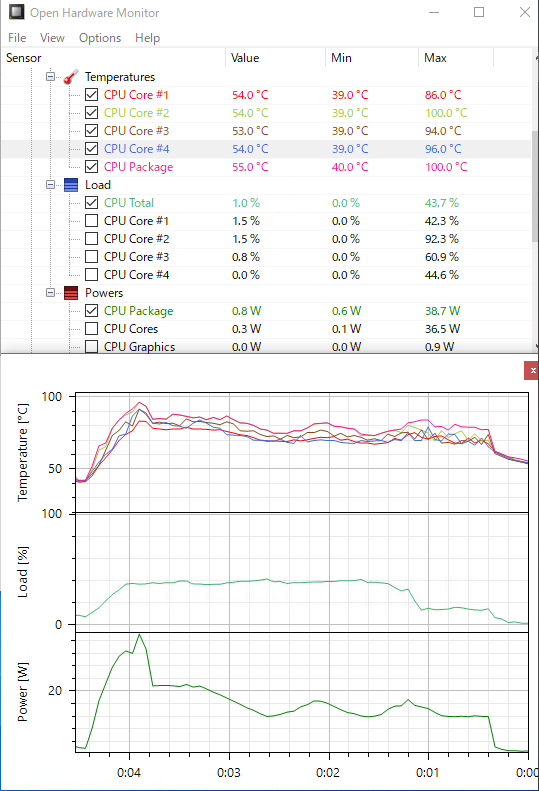This screenshot has width=539, height=791.
Task: Maximize the Open Hardware Monitor window
Action: [479, 12]
